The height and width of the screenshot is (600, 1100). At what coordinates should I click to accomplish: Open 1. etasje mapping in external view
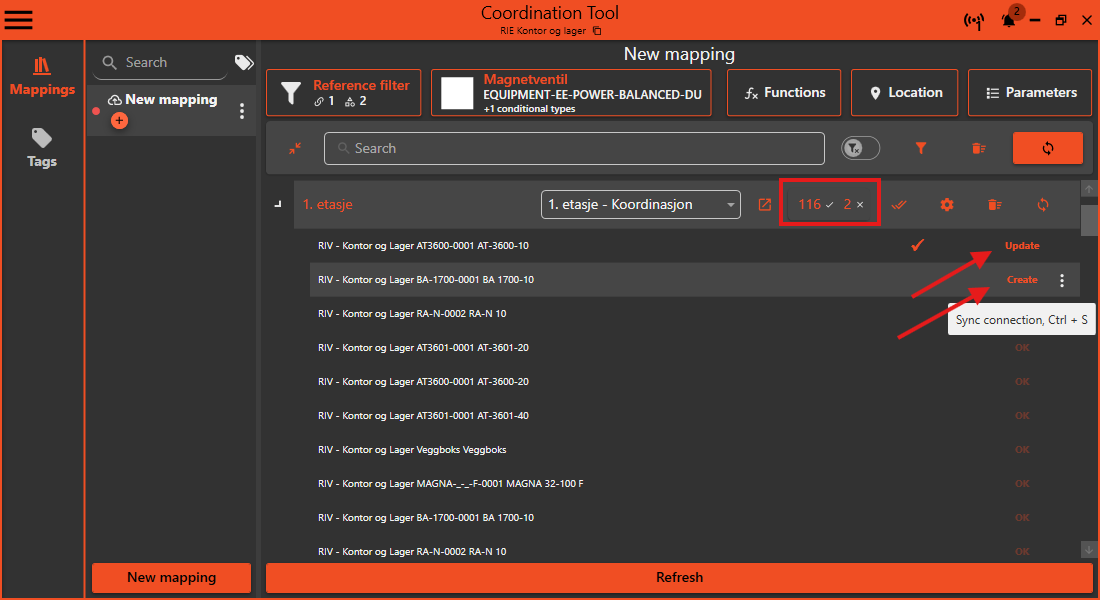(764, 203)
